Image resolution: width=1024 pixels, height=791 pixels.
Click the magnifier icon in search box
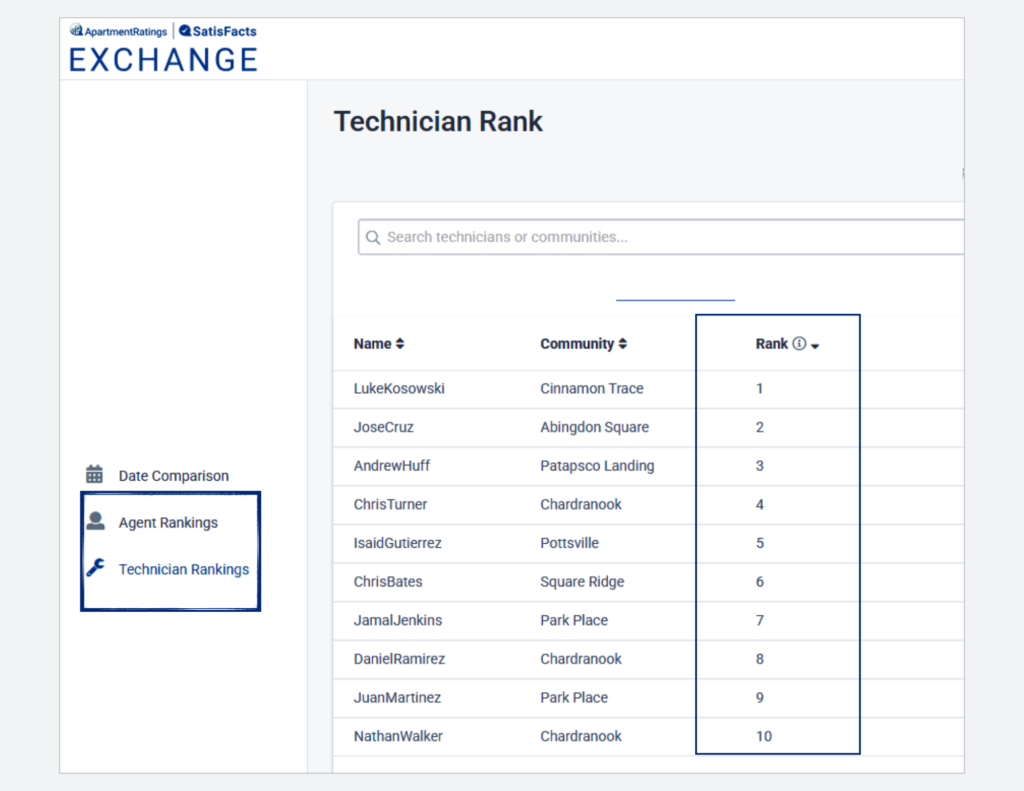click(x=373, y=238)
